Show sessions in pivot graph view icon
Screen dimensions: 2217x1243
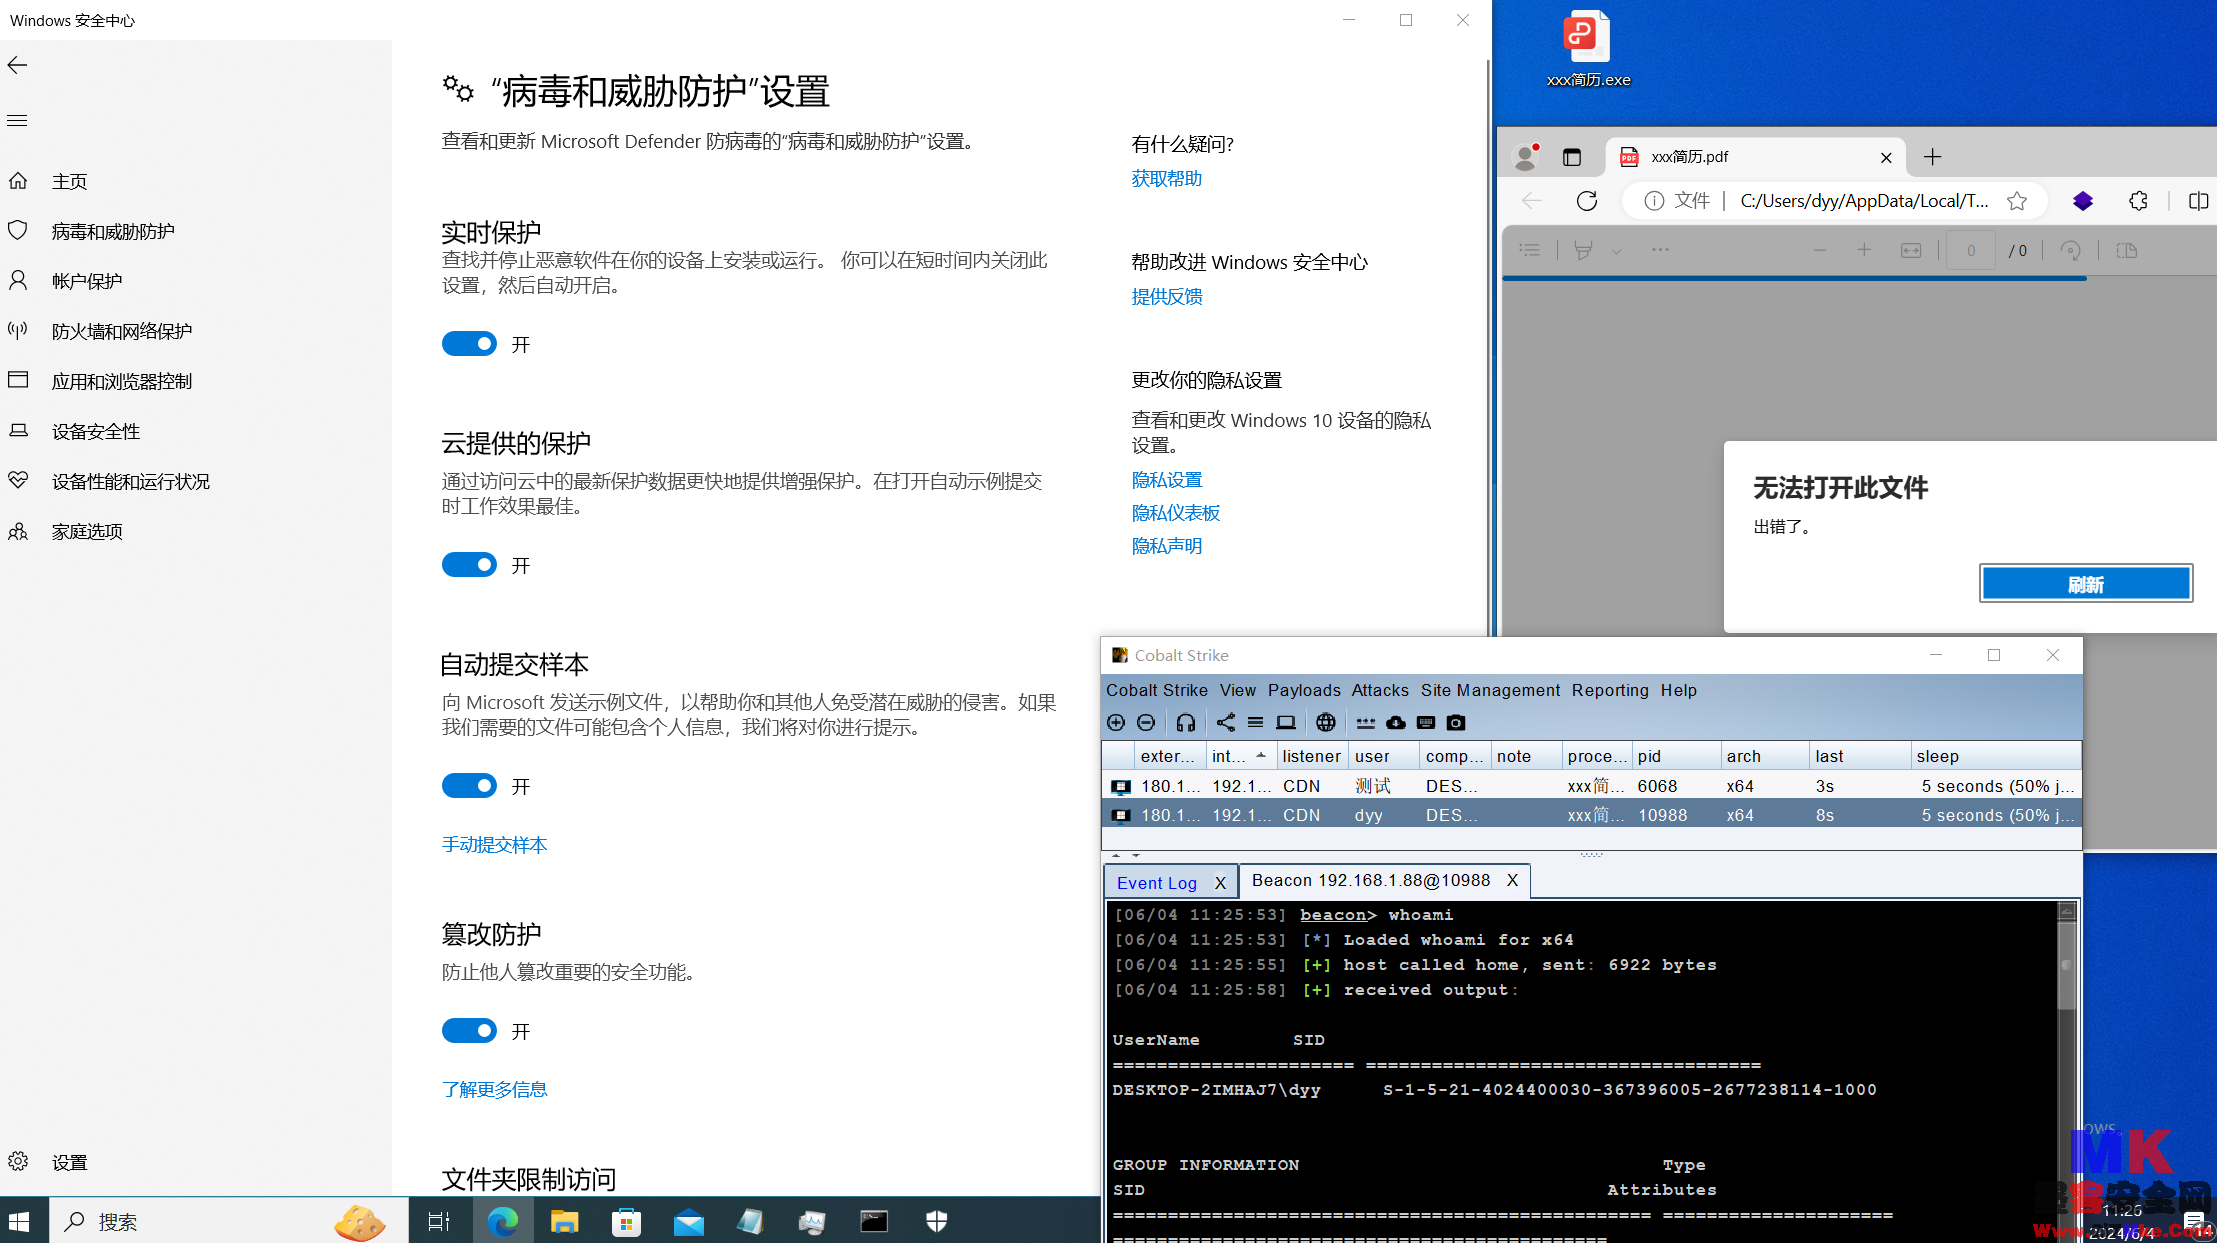(1226, 723)
